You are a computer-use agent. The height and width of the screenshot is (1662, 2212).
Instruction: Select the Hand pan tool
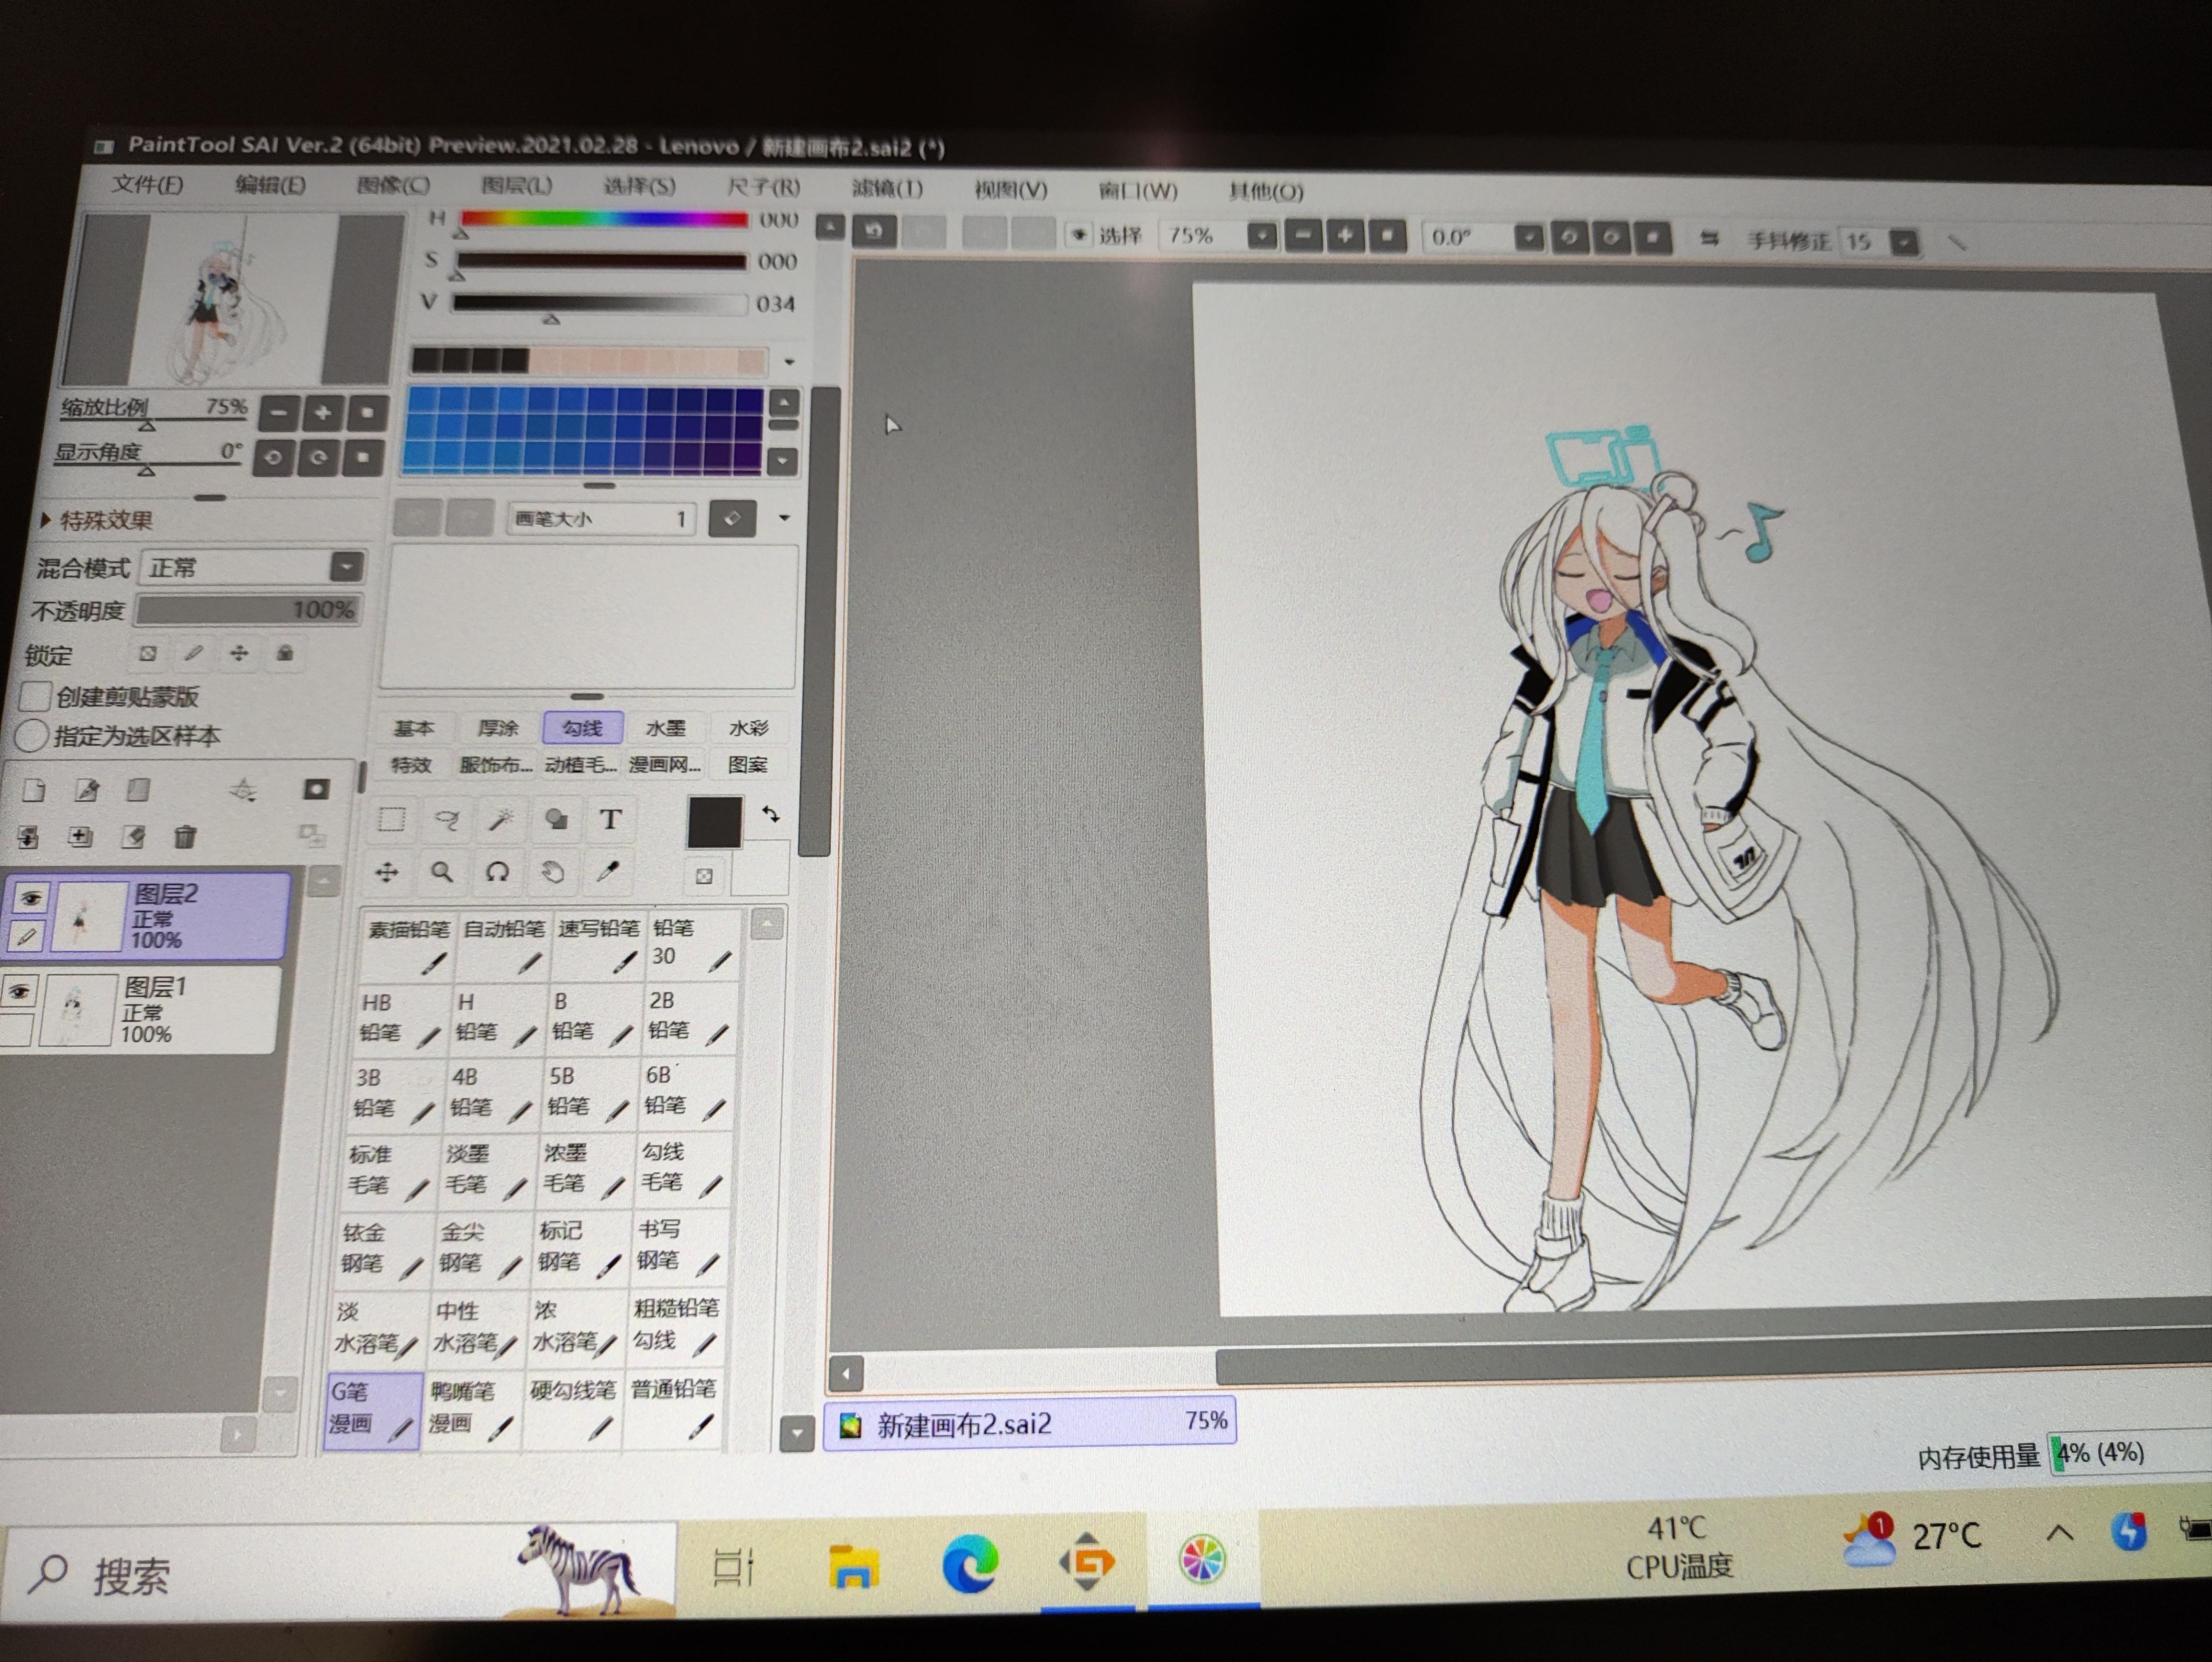pos(552,872)
